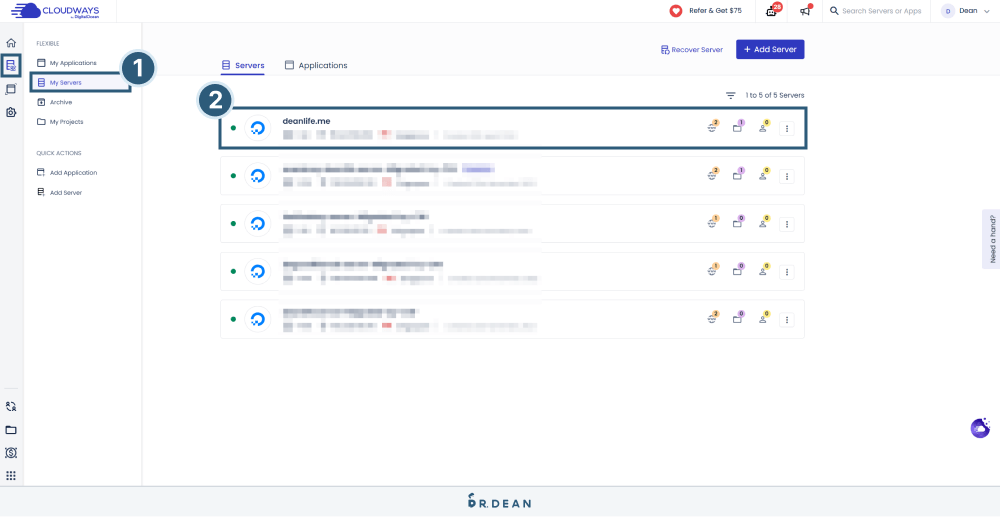Open the server transfer icon in left rail
Image resolution: width=1000 pixels, height=517 pixels.
pos(11,406)
